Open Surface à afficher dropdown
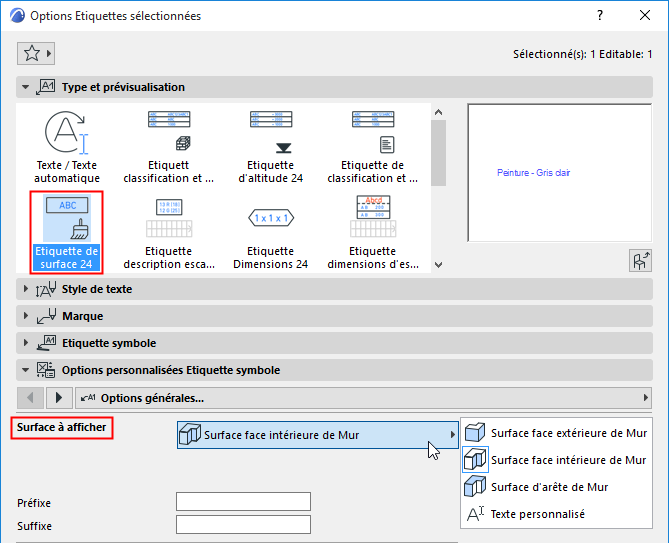669x543 pixels. (x=318, y=435)
